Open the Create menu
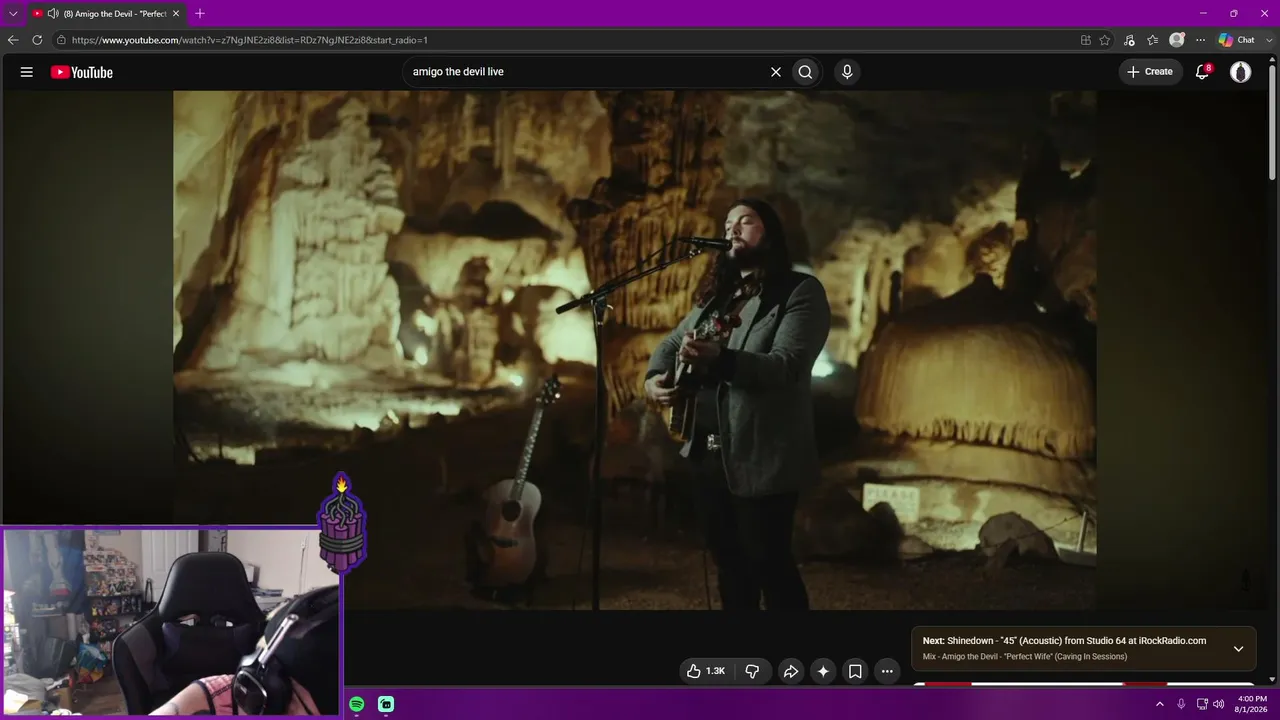This screenshot has height=720, width=1280. click(x=1150, y=72)
